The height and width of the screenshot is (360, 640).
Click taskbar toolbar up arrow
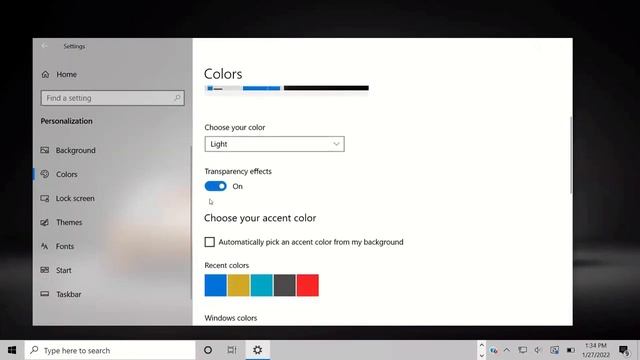[x=482, y=345]
